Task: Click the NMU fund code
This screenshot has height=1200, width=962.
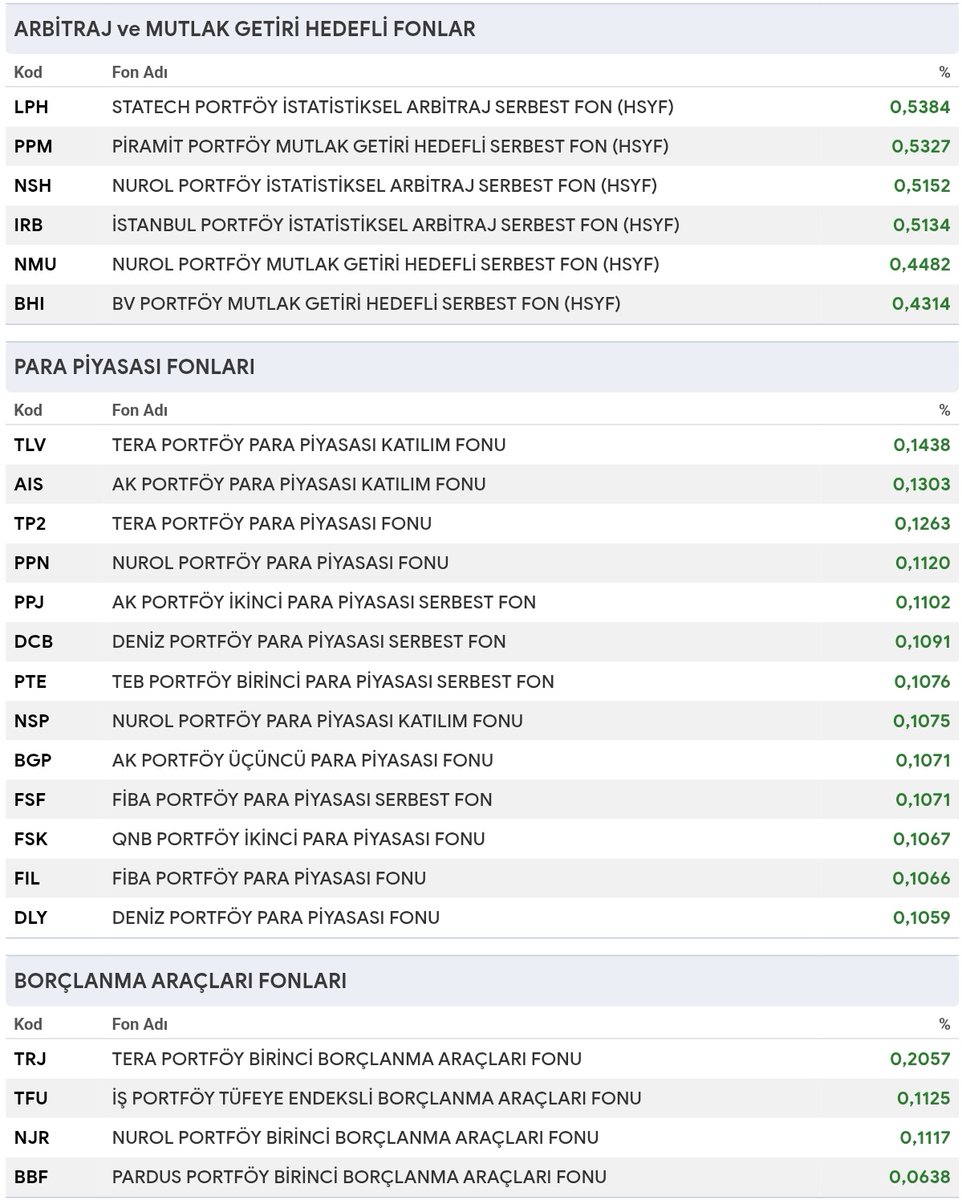Action: click(x=36, y=264)
